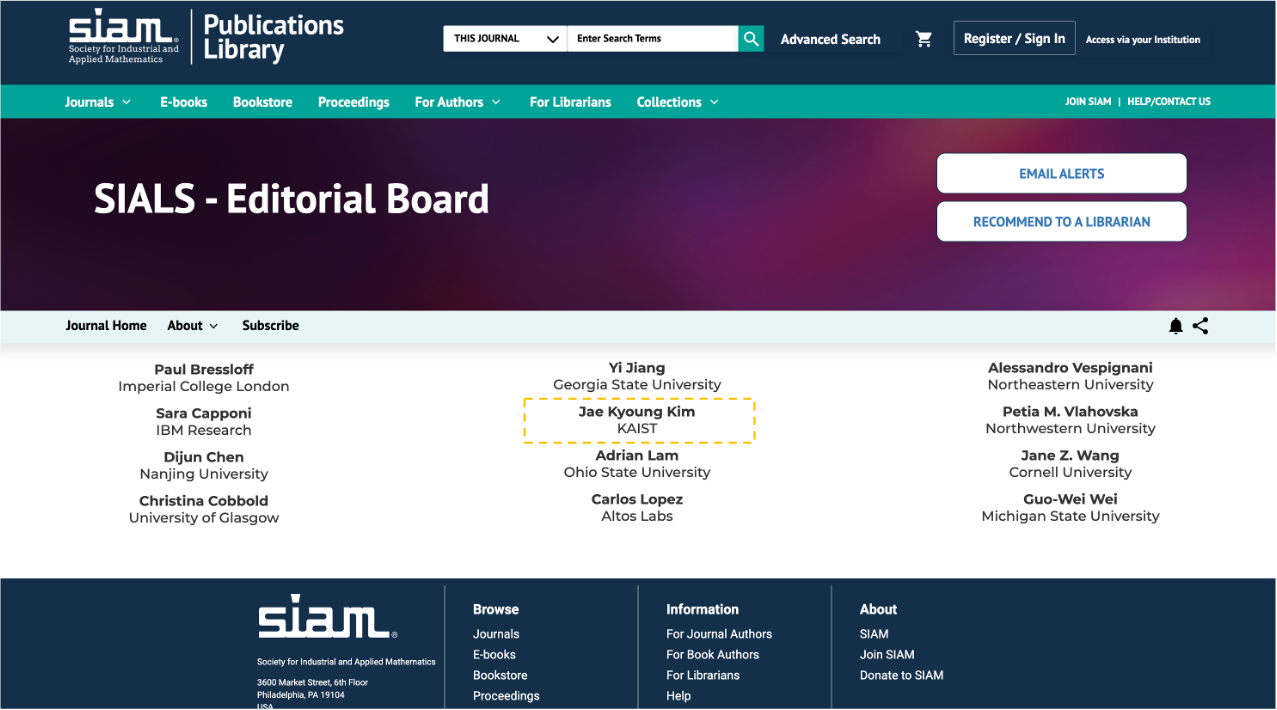Viewport: 1277px width, 710px height.
Task: Expand the Collections menu
Action: pos(678,102)
